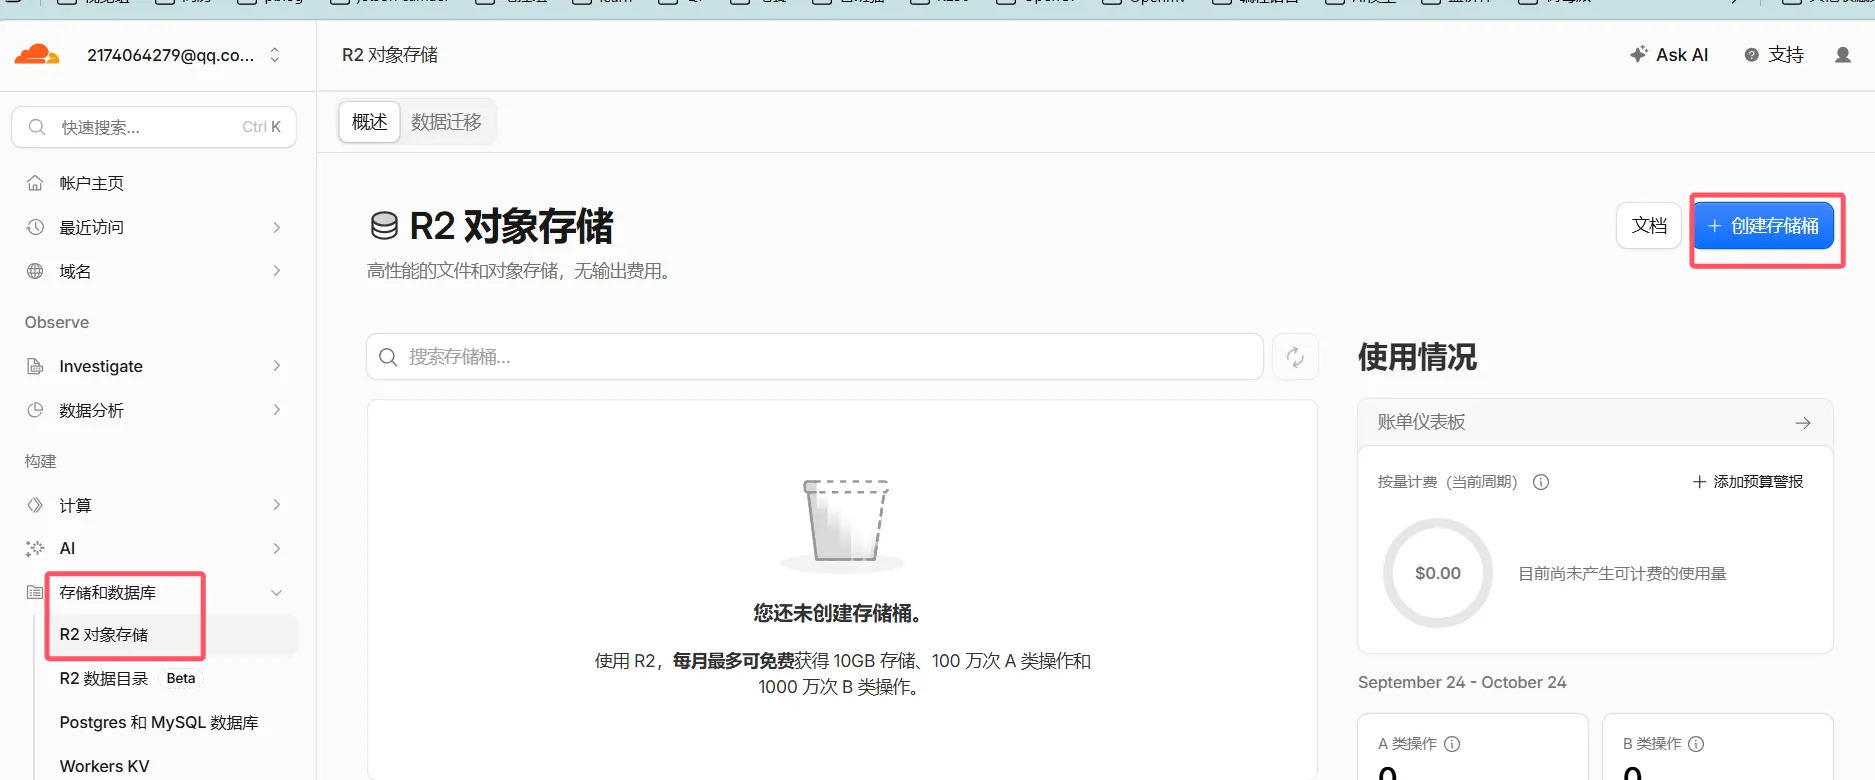
Task: Switch to the 概述 tab
Action: click(x=370, y=122)
